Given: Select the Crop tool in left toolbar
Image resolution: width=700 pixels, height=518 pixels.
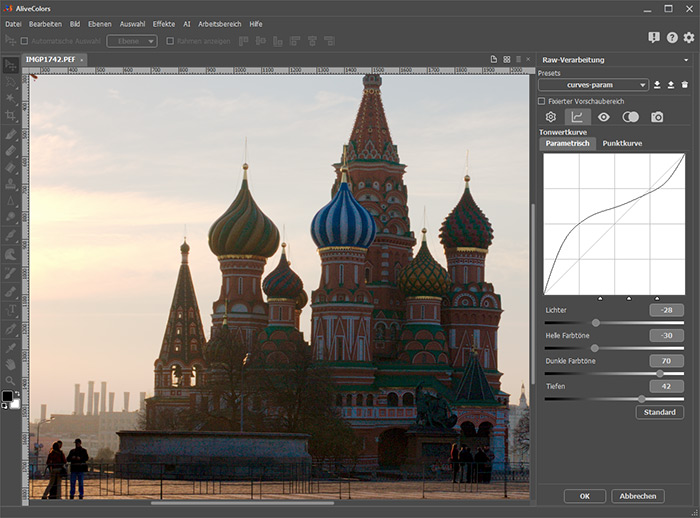Looking at the screenshot, I should [x=10, y=116].
